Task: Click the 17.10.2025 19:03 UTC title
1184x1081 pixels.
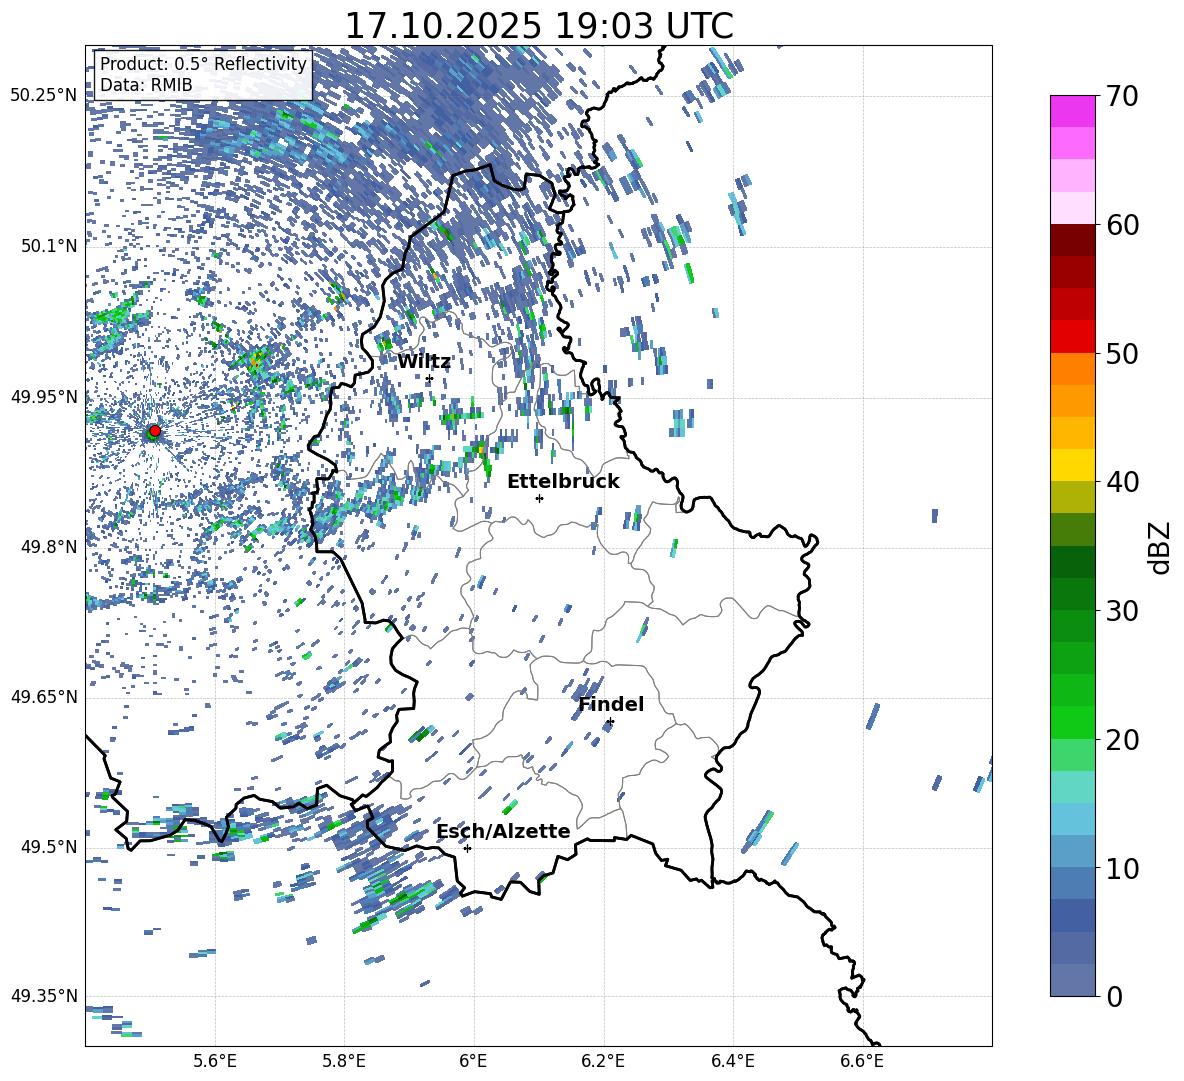Action: point(538,26)
